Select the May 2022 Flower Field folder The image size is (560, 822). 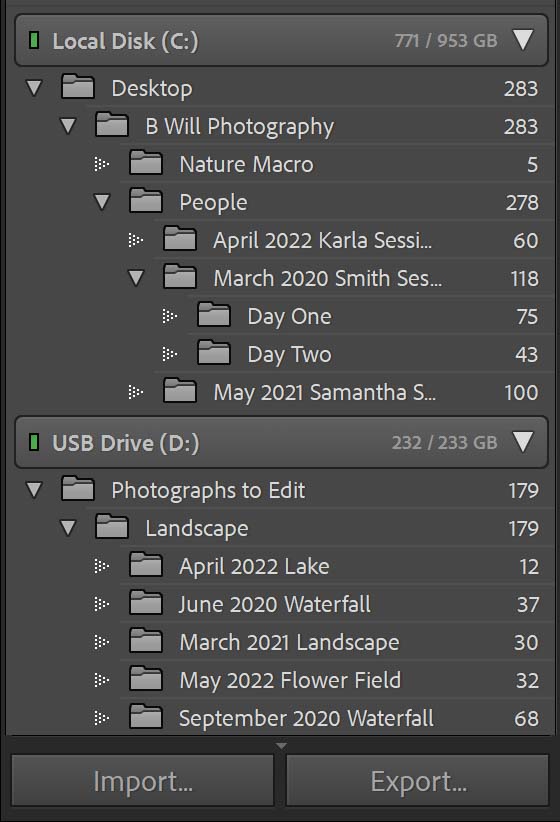(337, 680)
